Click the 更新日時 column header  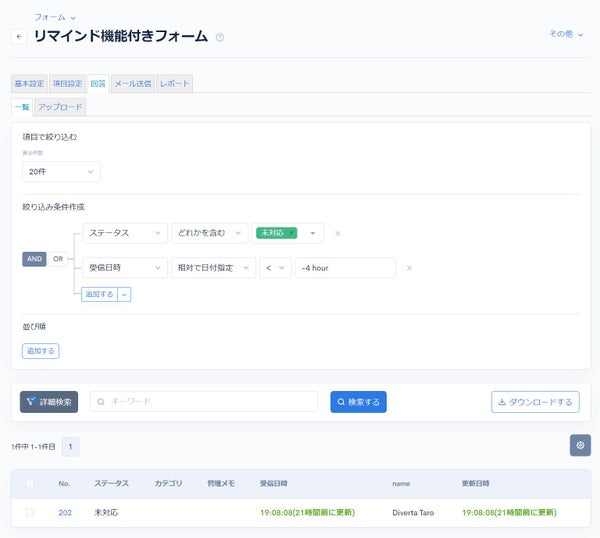tap(476, 483)
